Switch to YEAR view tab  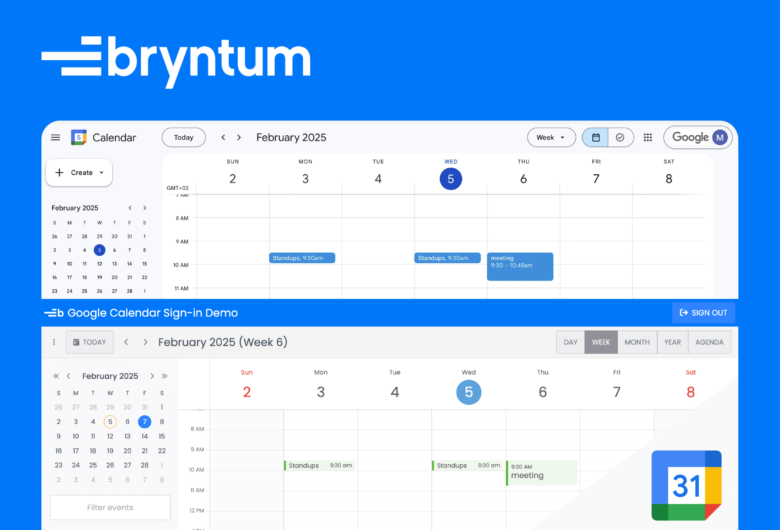coord(673,342)
